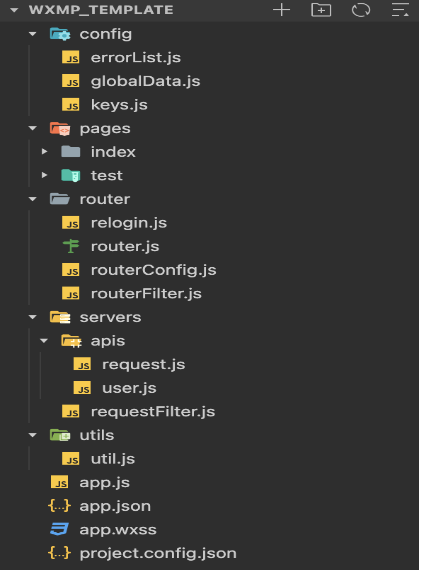Select app.json file
The width and height of the screenshot is (422, 570).
(x=115, y=506)
